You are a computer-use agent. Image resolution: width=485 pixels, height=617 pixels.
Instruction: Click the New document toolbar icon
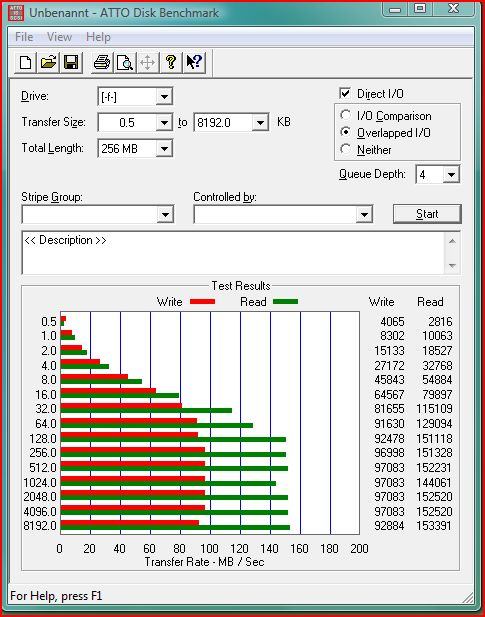pyautogui.click(x=26, y=62)
